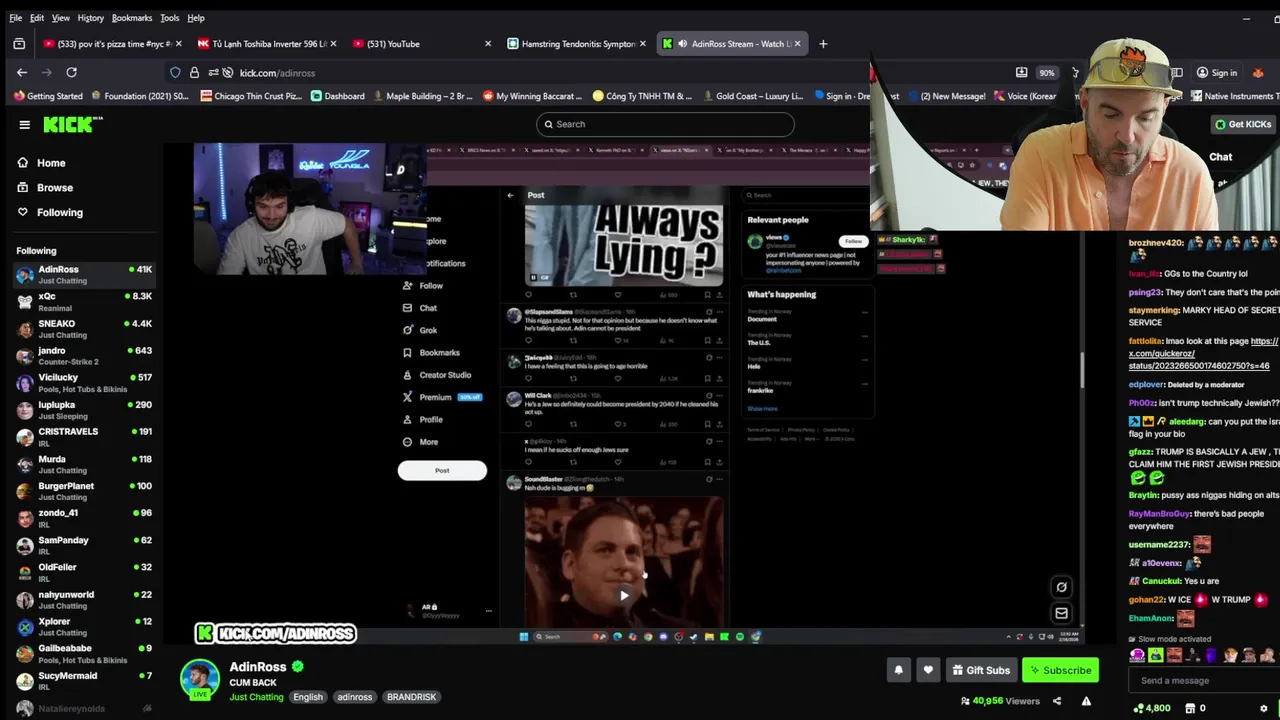This screenshot has height=720, width=1280.
Task: Click the Get KICKs button
Action: pos(1243,124)
